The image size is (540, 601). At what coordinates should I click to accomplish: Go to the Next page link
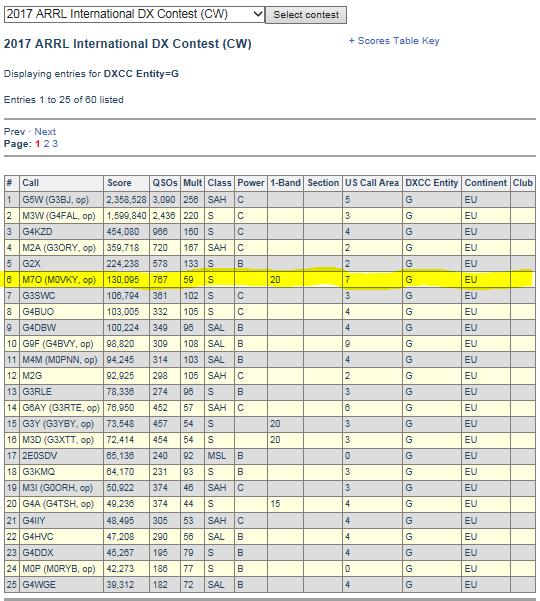(45, 131)
